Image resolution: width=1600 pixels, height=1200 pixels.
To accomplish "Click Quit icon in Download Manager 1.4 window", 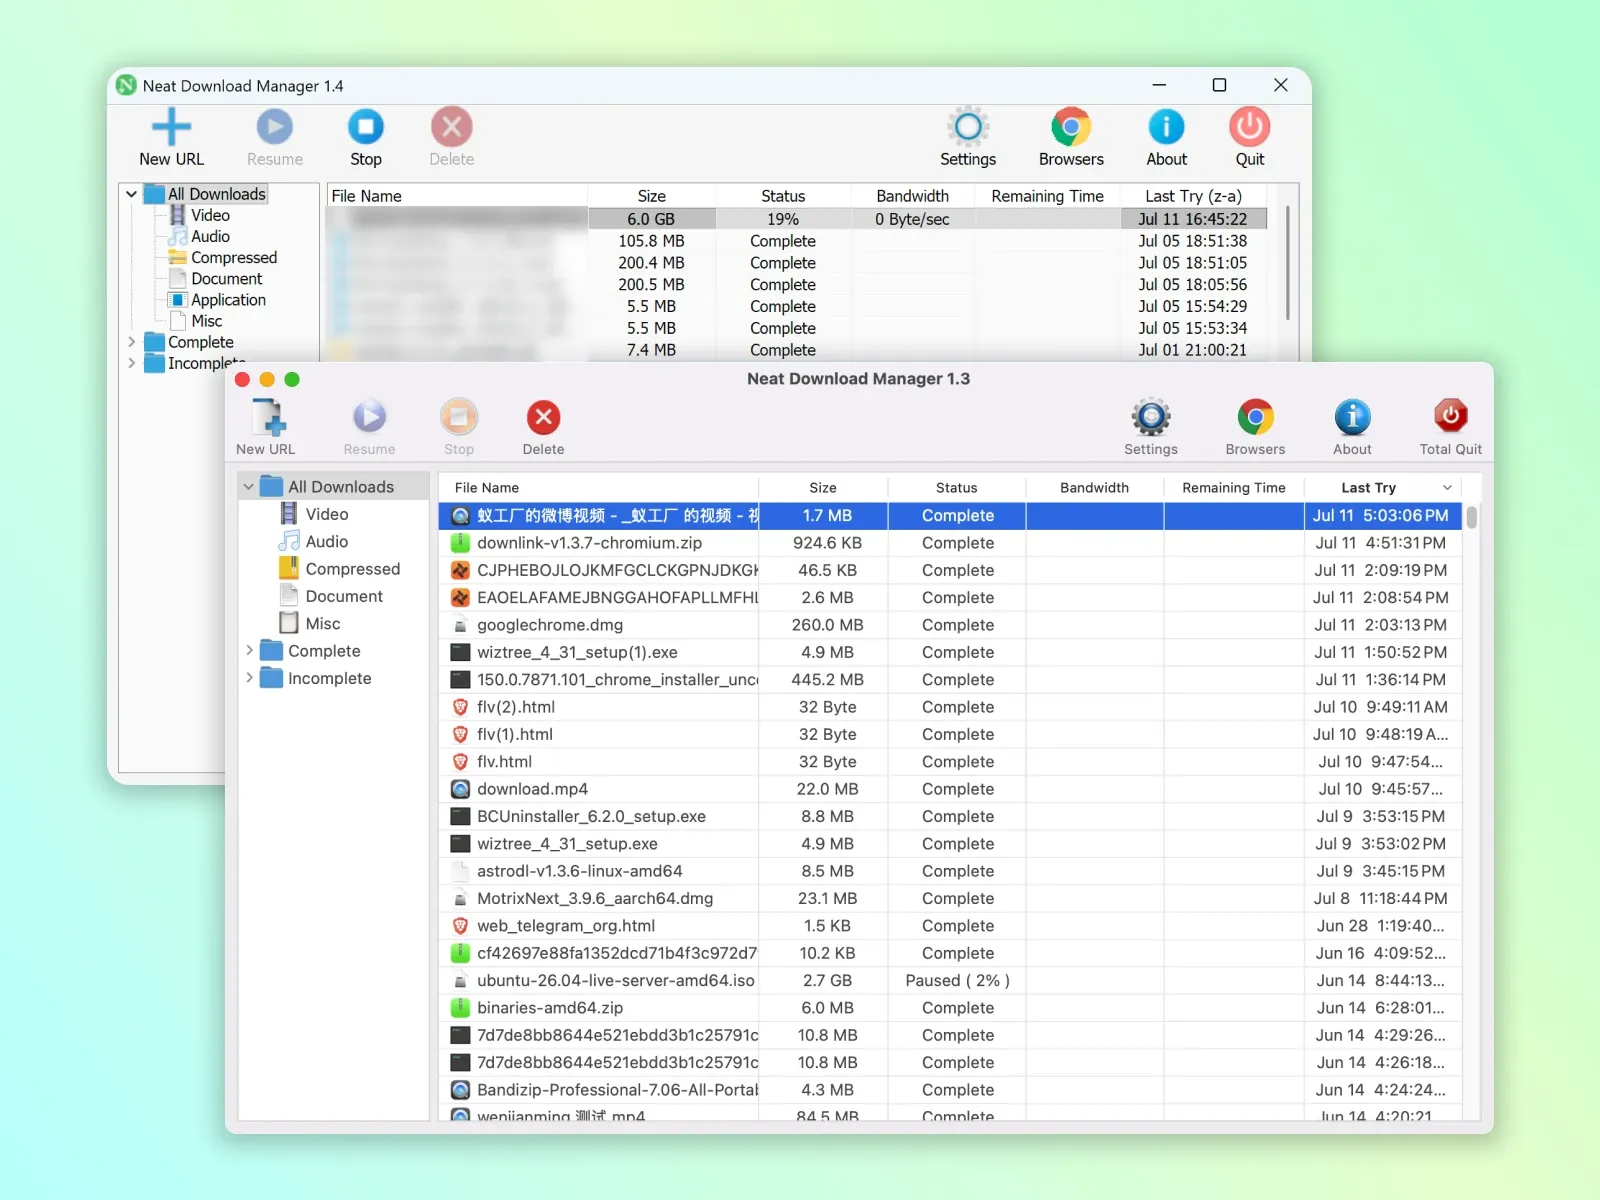I will coord(1249,127).
